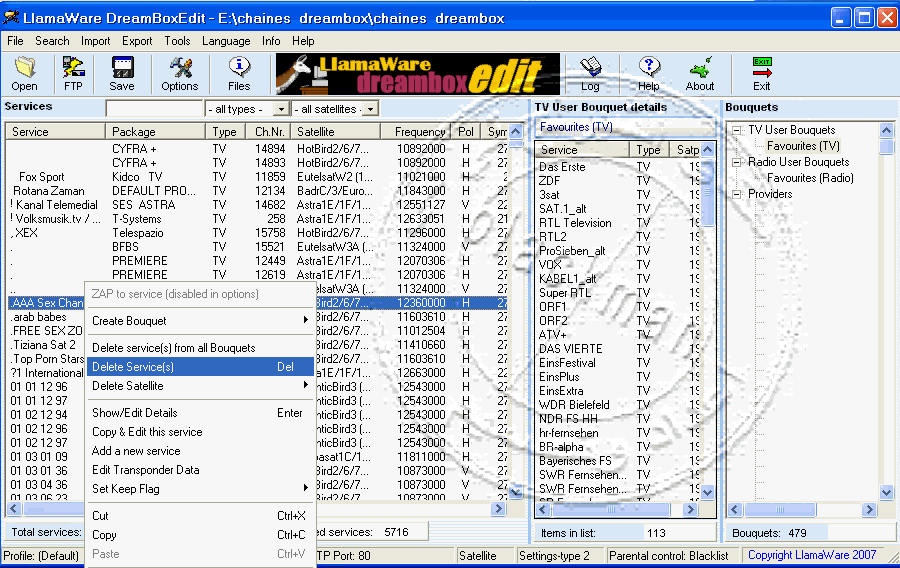900x568 pixels.
Task: Open the Tools menu
Action: coord(177,41)
